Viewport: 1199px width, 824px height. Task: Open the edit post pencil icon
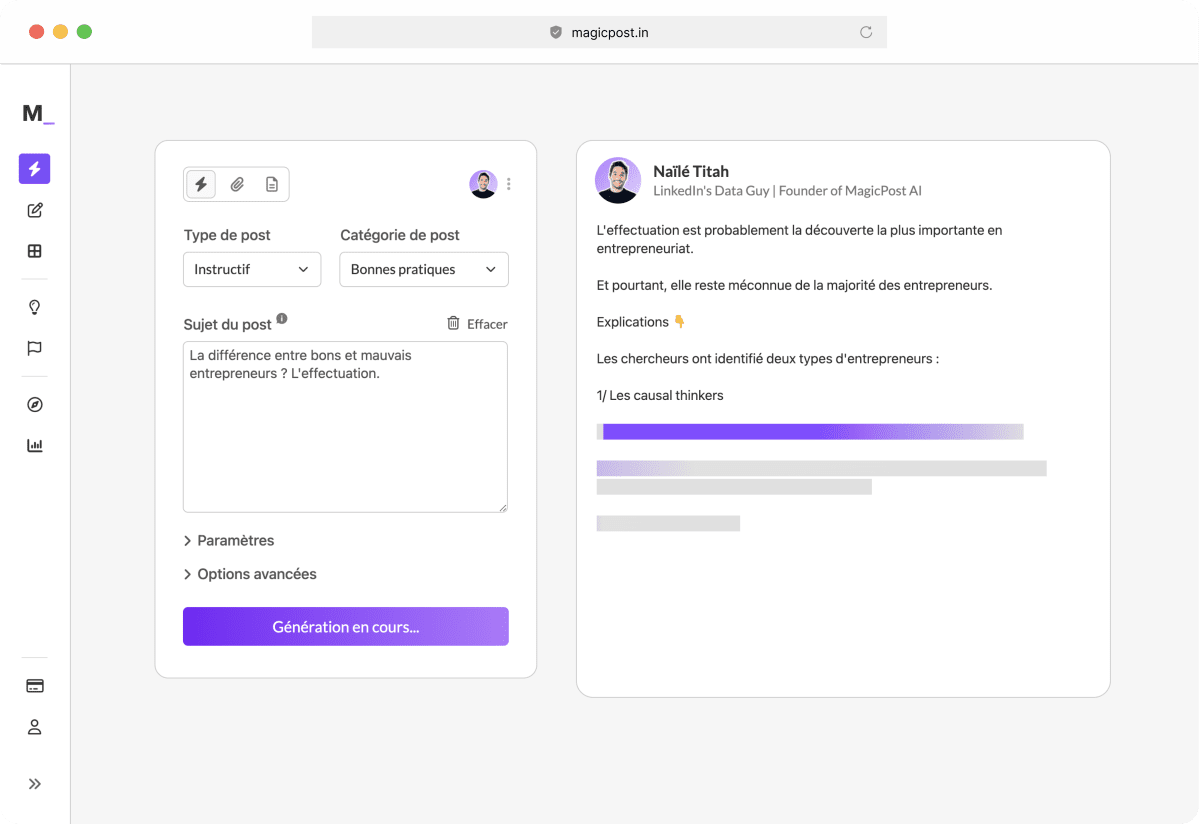pyautogui.click(x=35, y=210)
